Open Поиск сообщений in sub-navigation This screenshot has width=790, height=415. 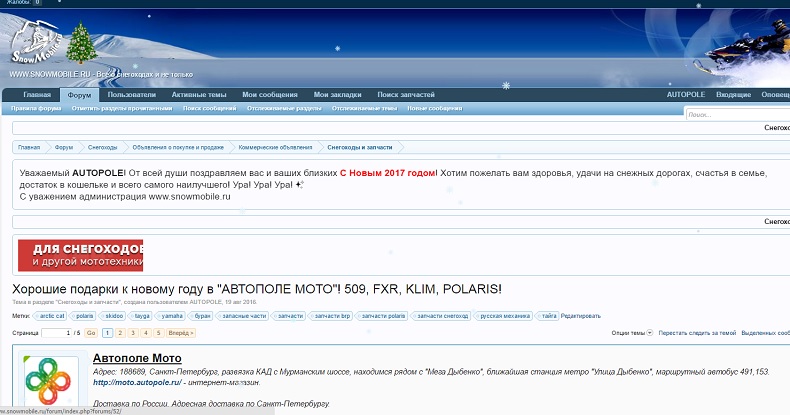pyautogui.click(x=210, y=108)
